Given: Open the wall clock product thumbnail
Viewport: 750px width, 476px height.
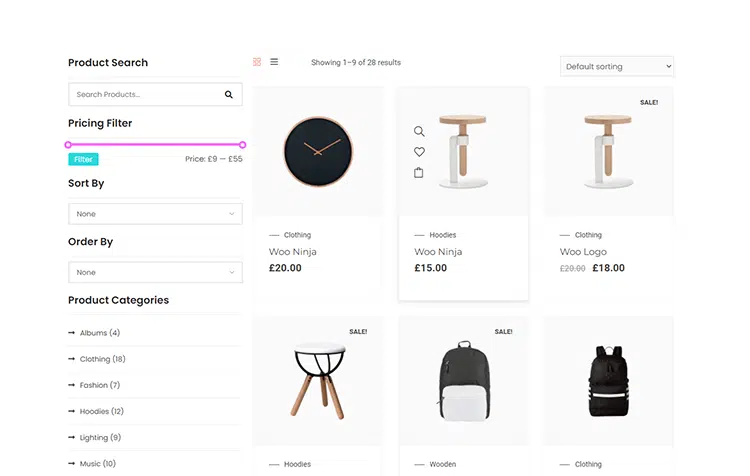Looking at the screenshot, I should point(318,151).
